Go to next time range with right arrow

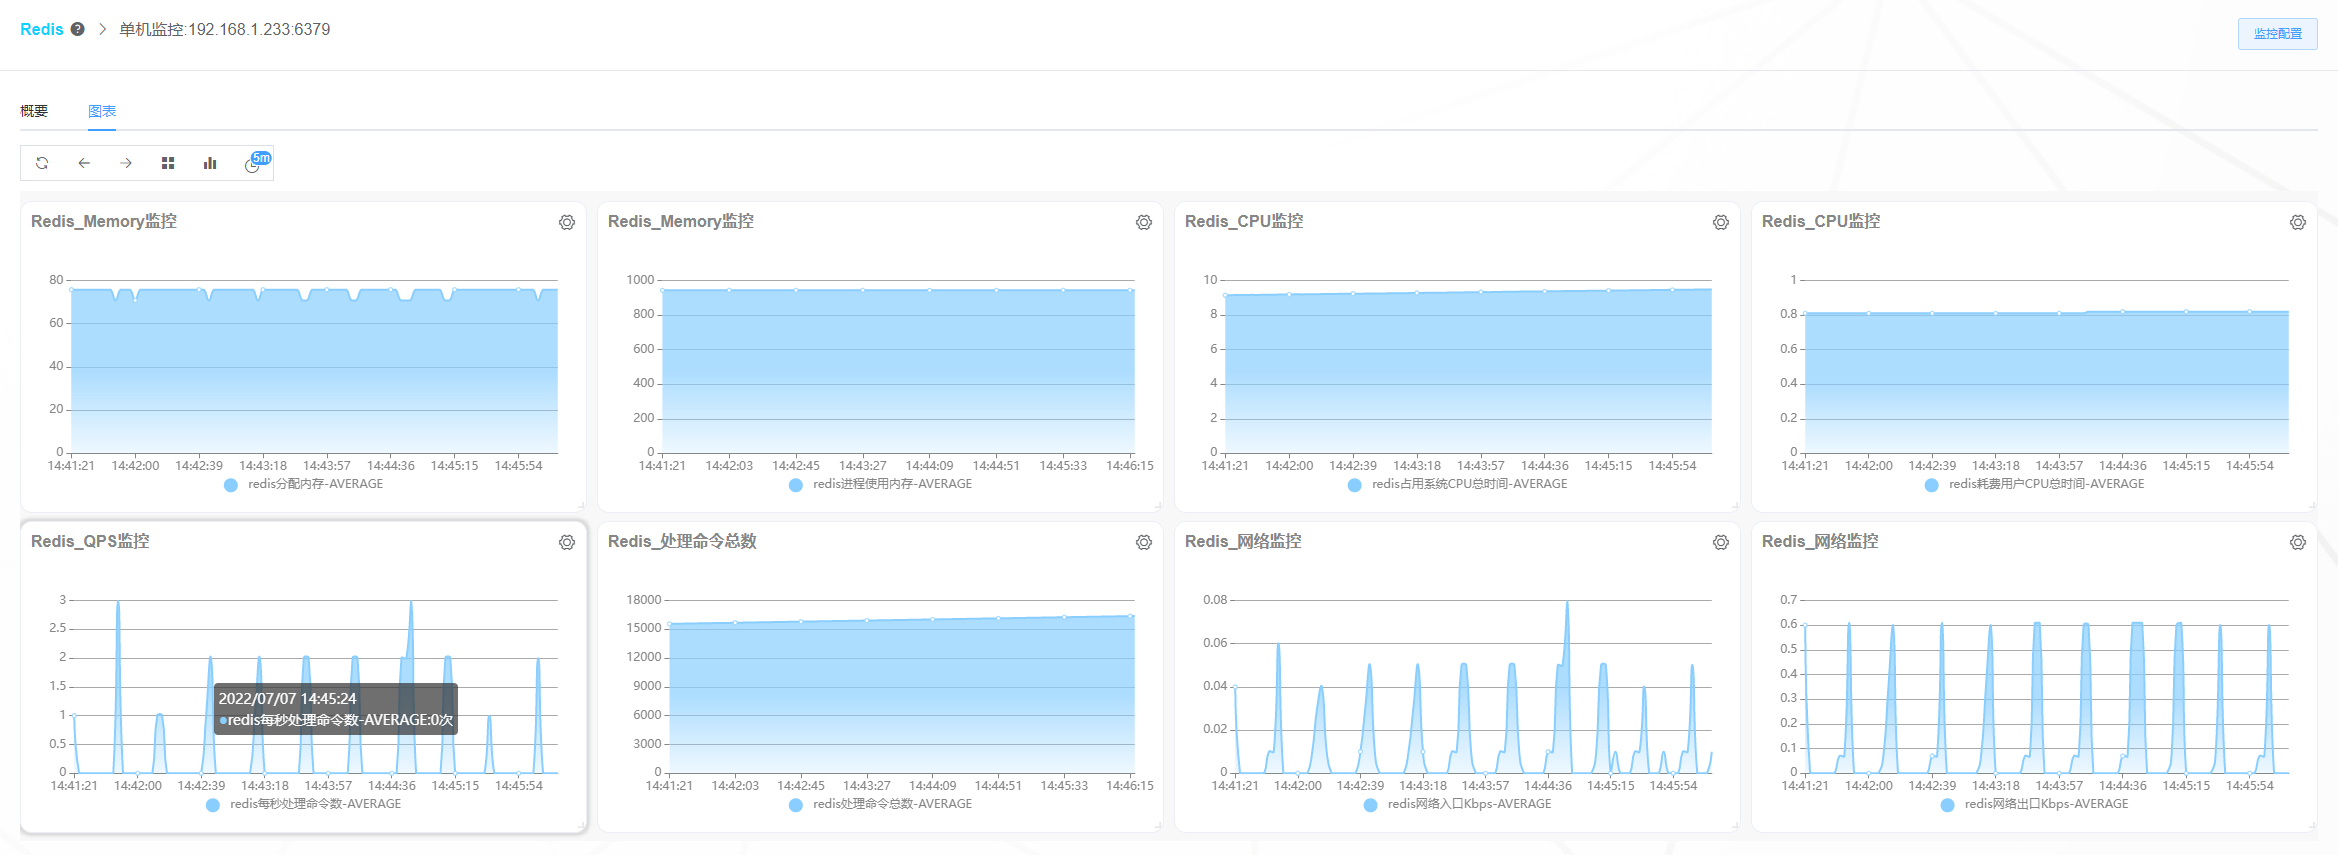click(126, 163)
